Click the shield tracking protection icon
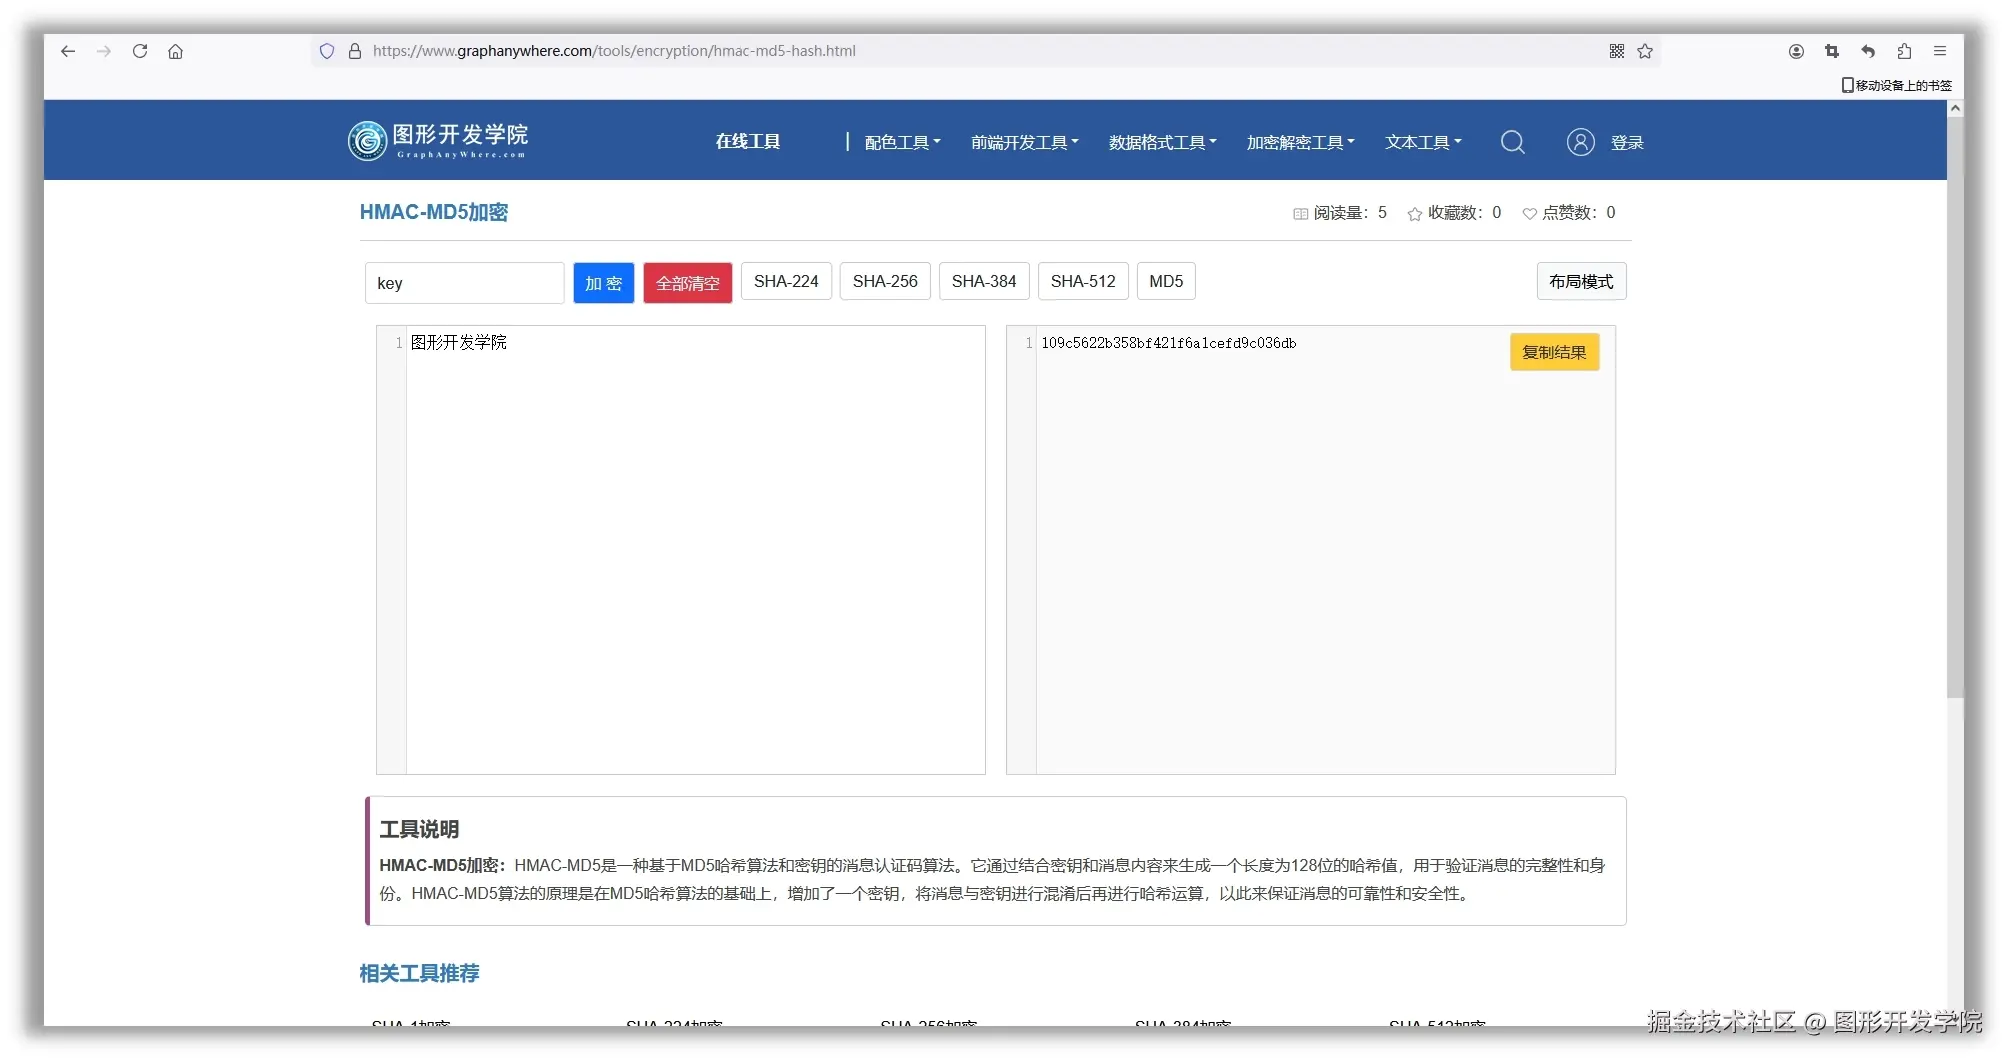The image size is (2010, 1063). point(327,51)
